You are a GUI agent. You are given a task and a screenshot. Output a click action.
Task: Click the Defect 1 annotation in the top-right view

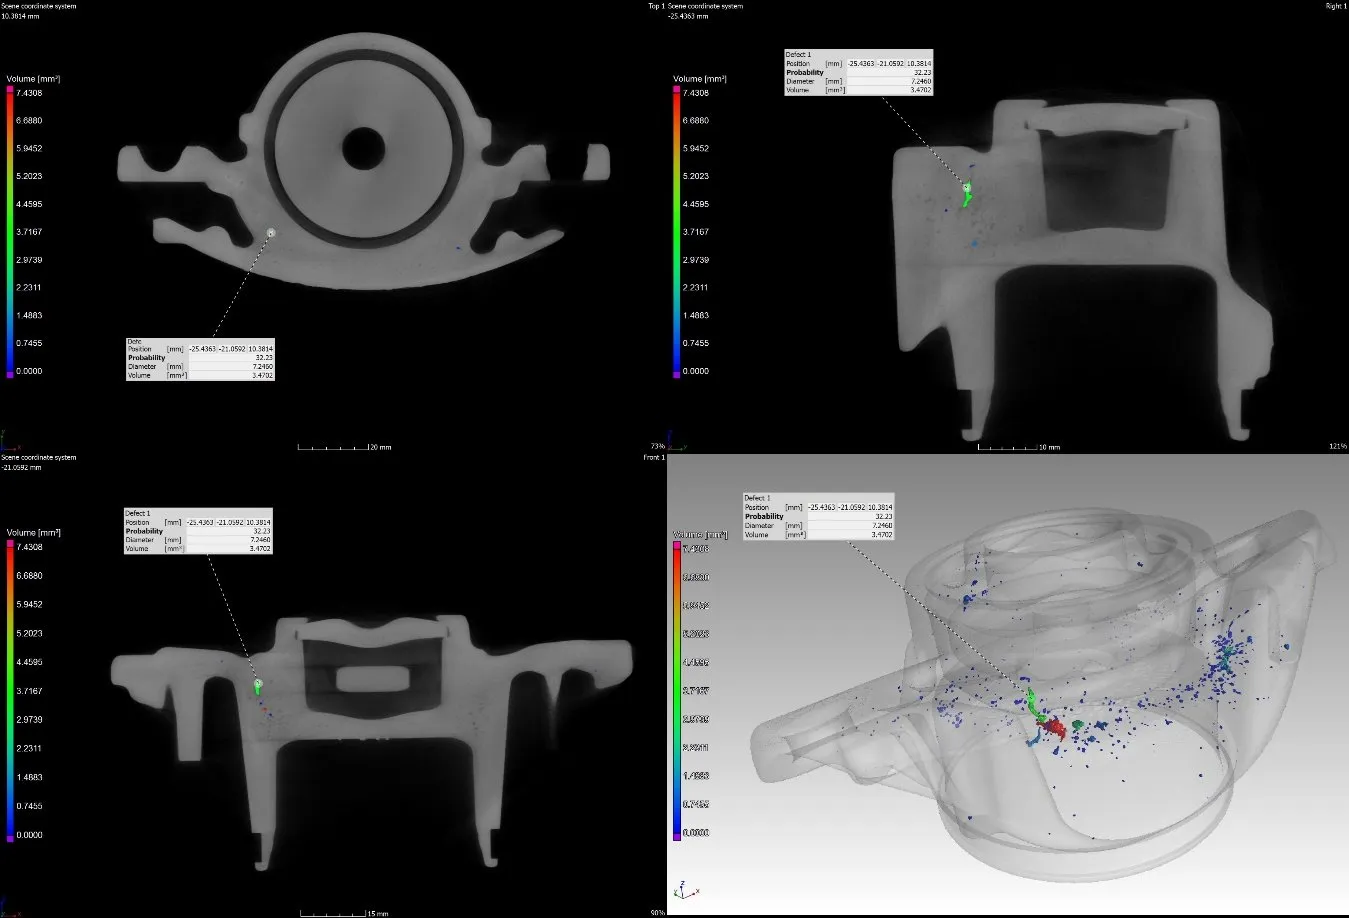pos(859,72)
